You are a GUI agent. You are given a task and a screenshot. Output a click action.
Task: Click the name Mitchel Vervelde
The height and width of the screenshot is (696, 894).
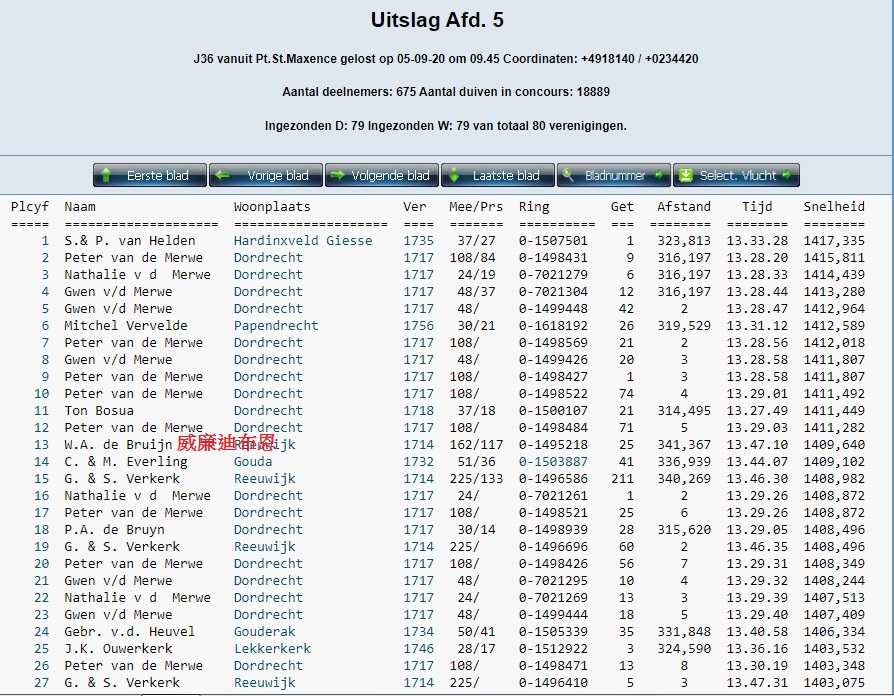(130, 325)
